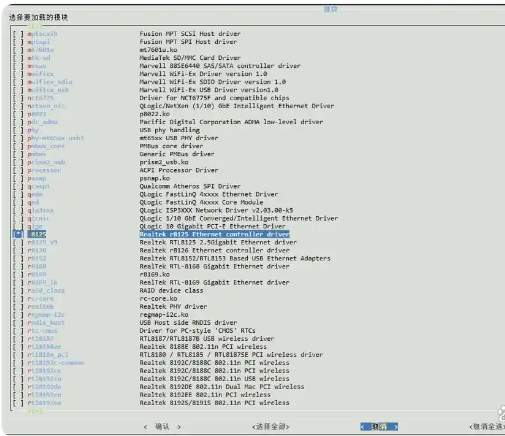Image resolution: width=505 pixels, height=436 pixels.
Task: Click 'Marvell WiFi-Ex Driver version 1.0' text
Action: click(203, 74)
